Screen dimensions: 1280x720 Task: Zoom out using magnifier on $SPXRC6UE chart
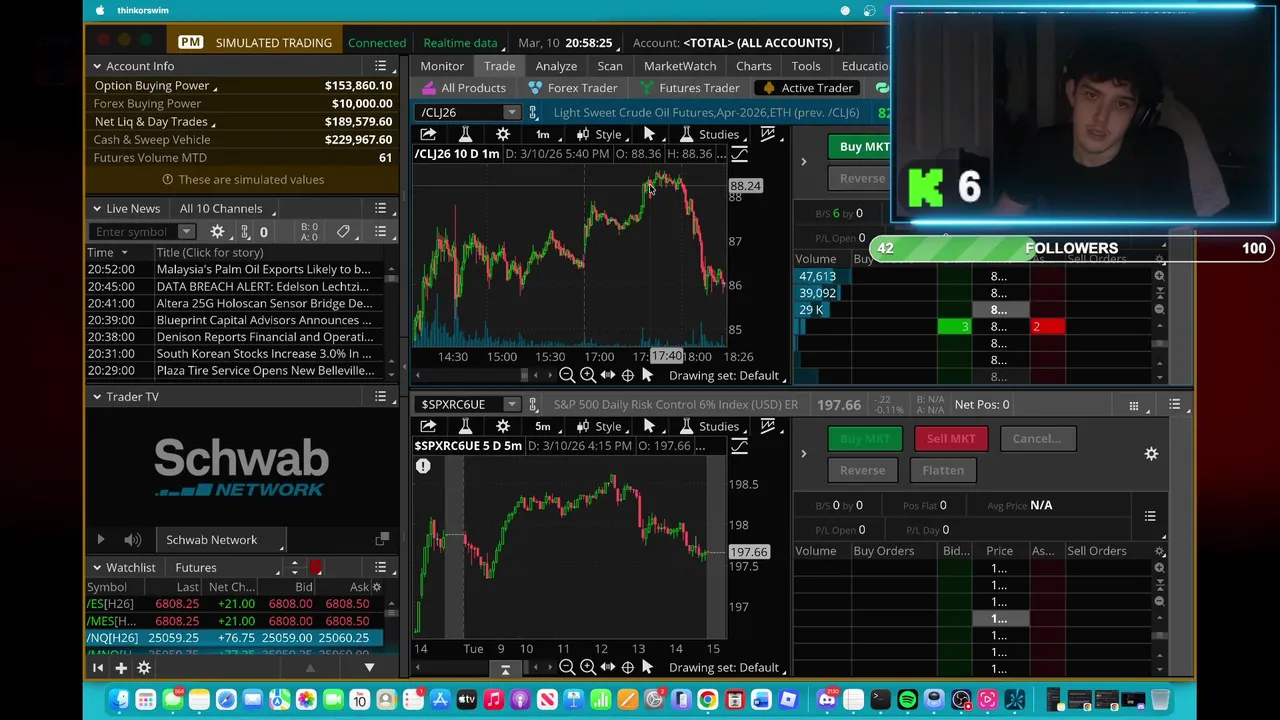click(x=567, y=667)
